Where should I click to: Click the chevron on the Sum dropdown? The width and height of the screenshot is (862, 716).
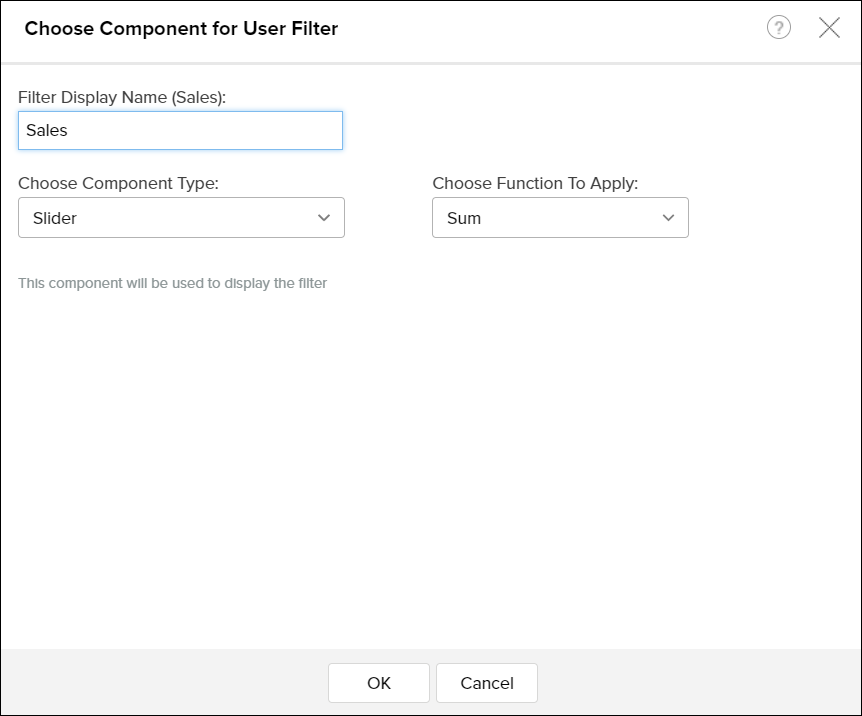coord(668,217)
